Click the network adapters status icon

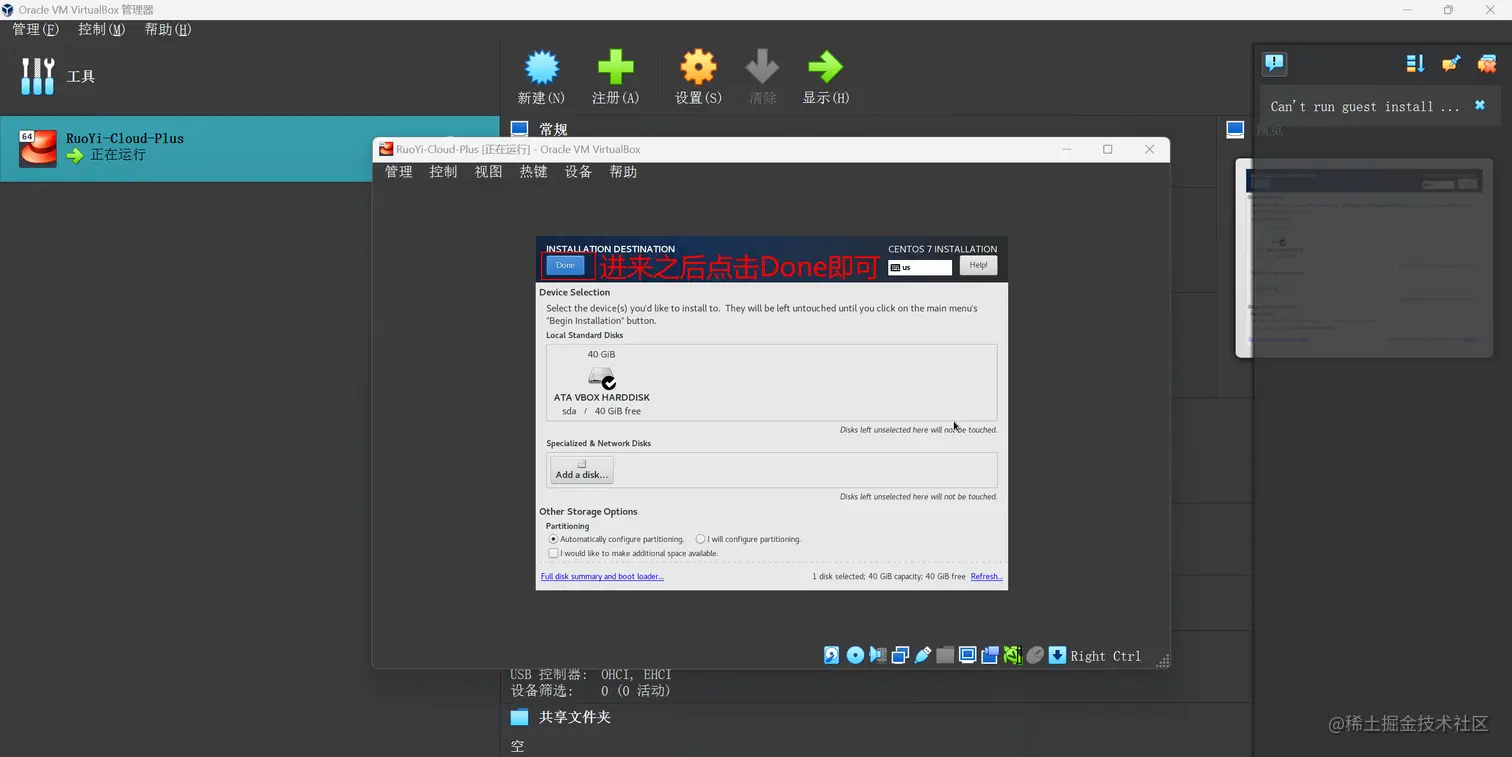click(900, 655)
